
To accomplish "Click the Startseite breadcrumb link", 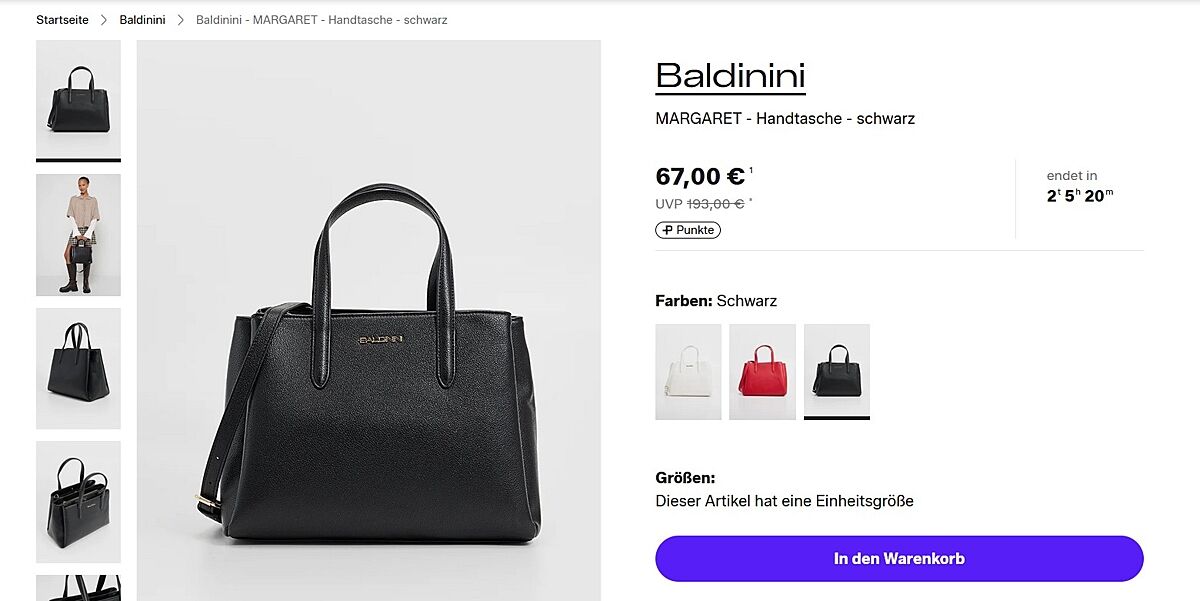I will [x=62, y=20].
